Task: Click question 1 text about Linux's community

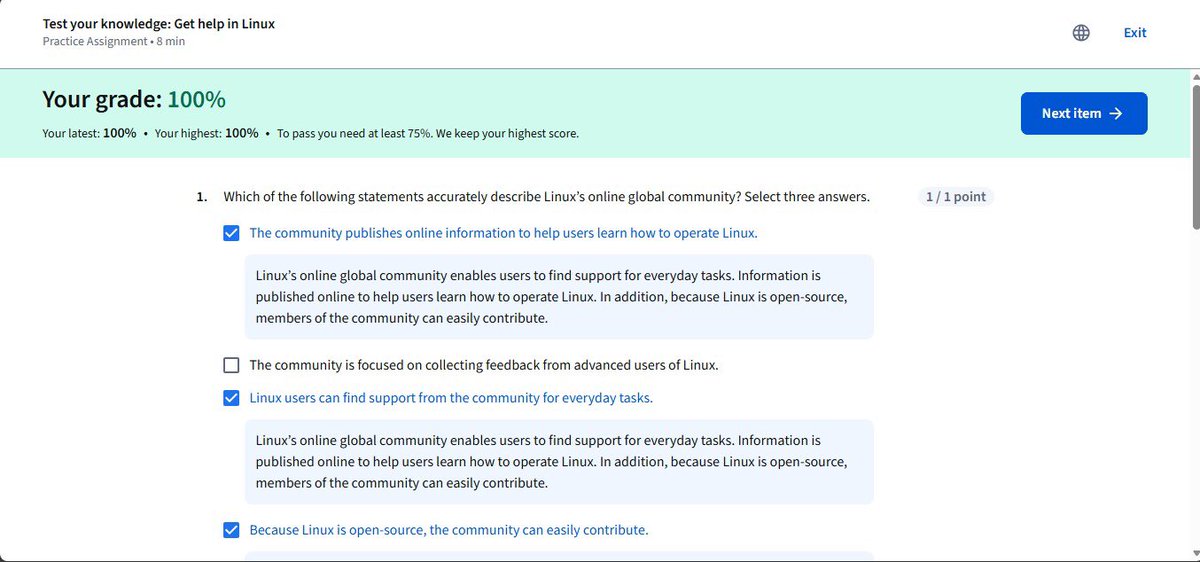Action: [546, 197]
